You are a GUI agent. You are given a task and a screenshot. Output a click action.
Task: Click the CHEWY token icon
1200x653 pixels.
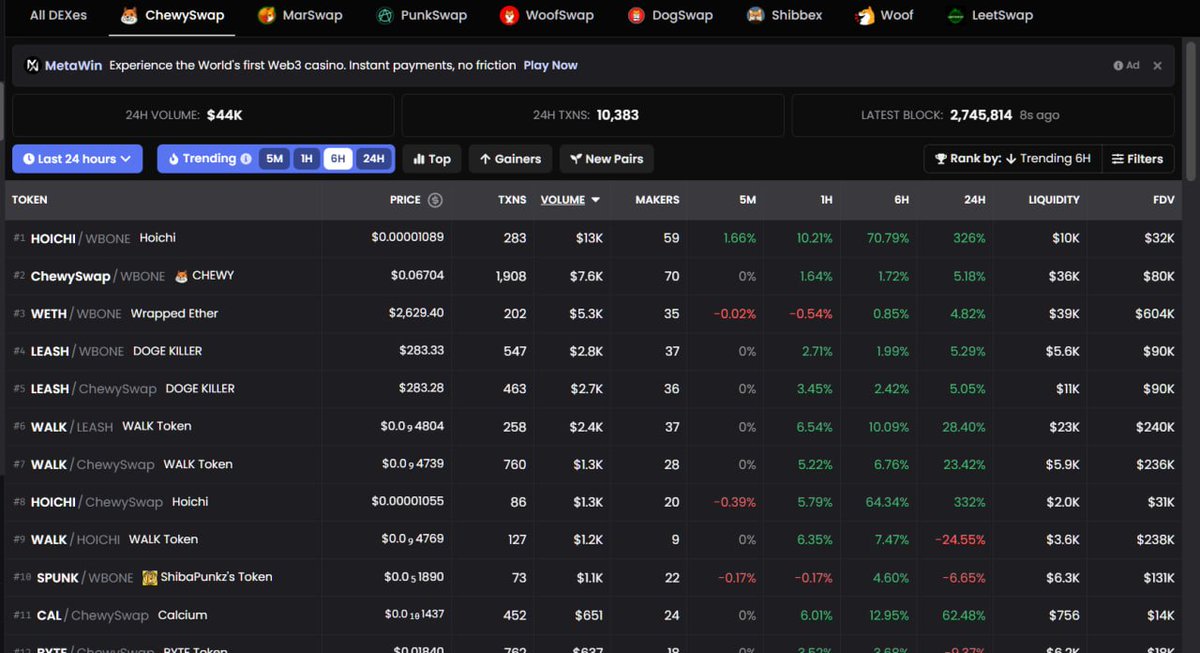coord(181,276)
